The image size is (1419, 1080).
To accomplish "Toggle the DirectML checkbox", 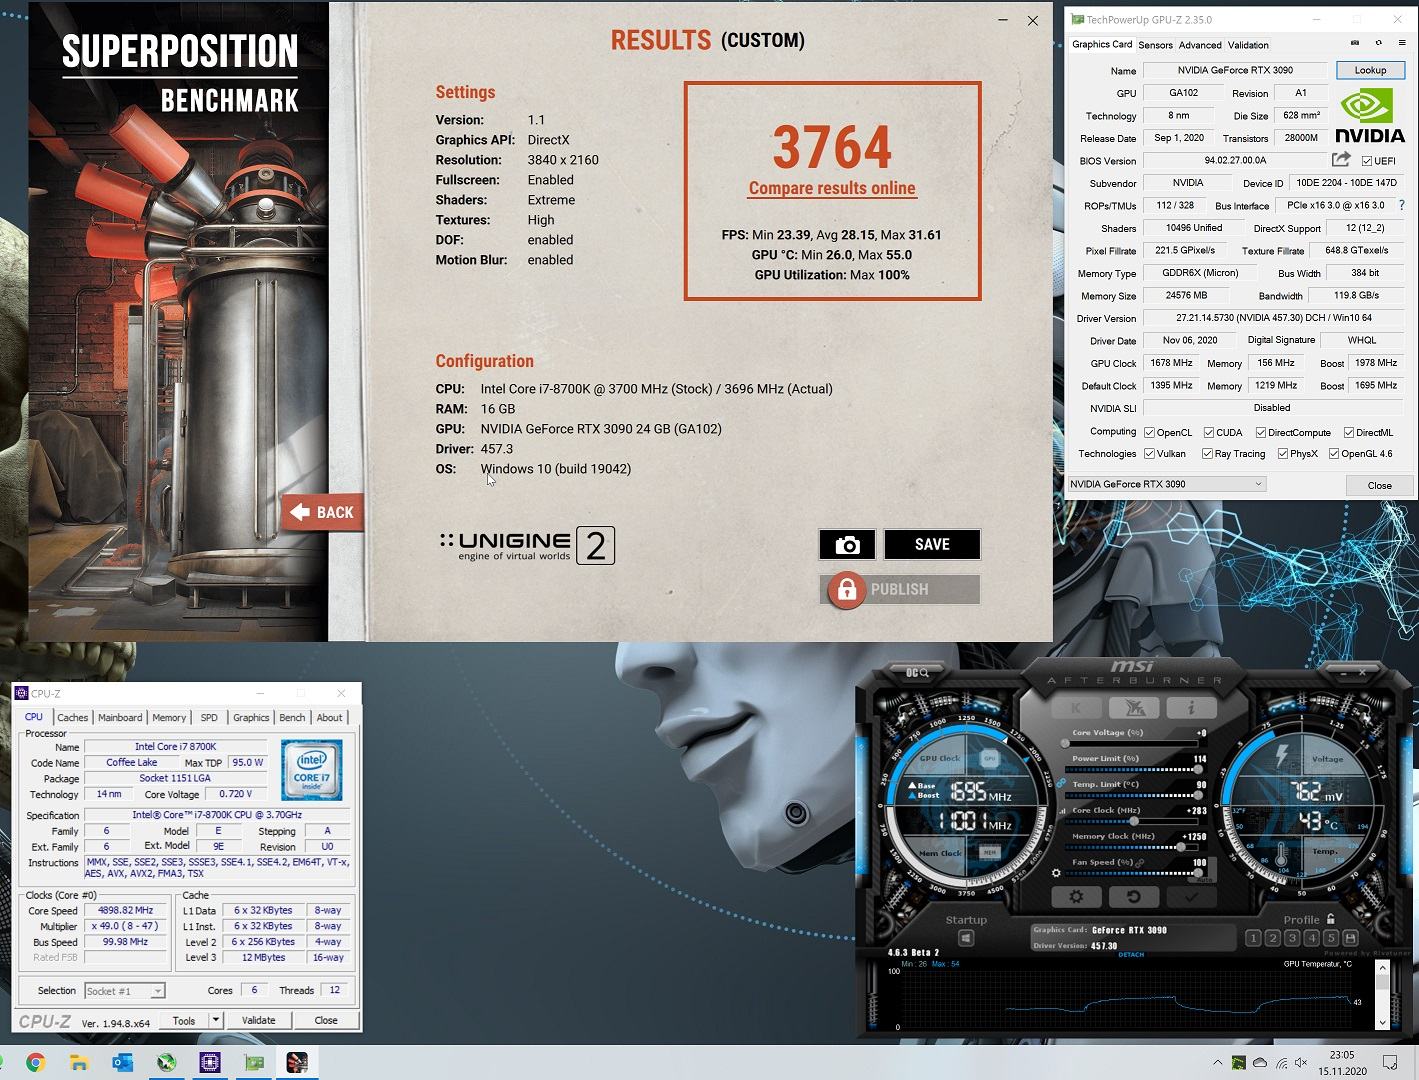I will click(1349, 433).
